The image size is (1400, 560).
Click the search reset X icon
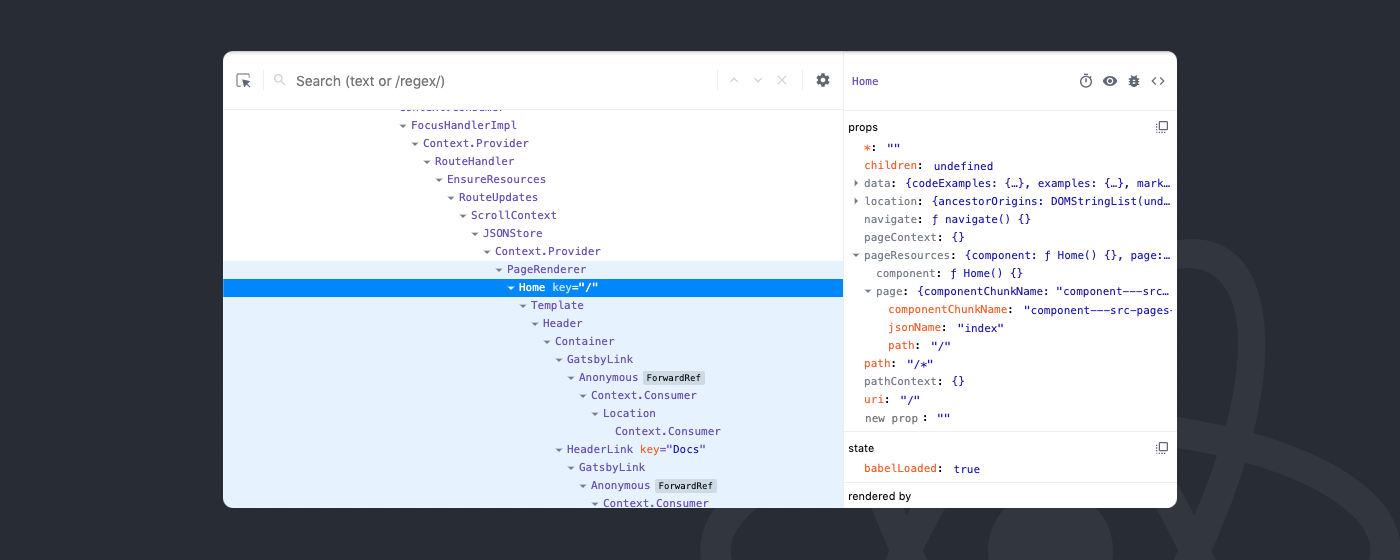(782, 81)
